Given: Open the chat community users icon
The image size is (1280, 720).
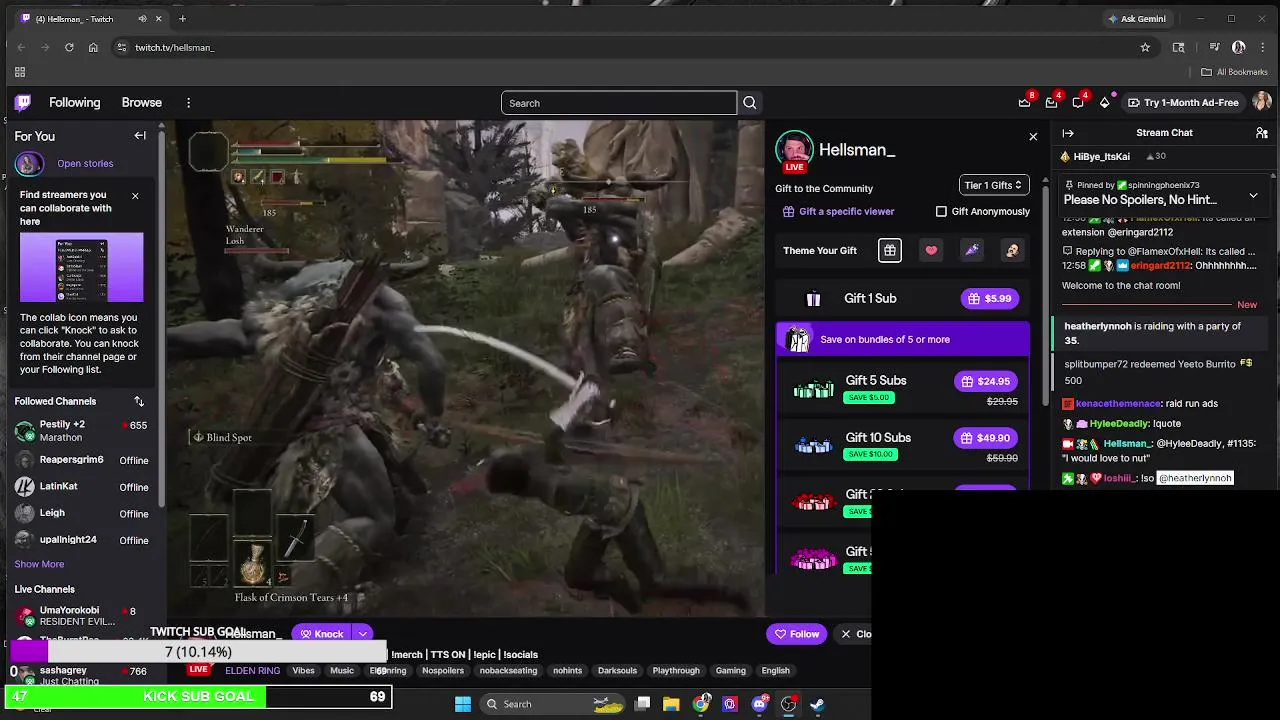Looking at the screenshot, I should click(x=1262, y=133).
